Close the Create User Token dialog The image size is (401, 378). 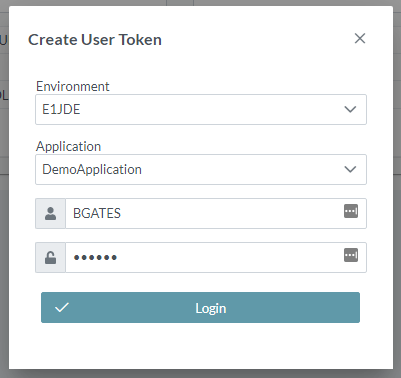360,38
